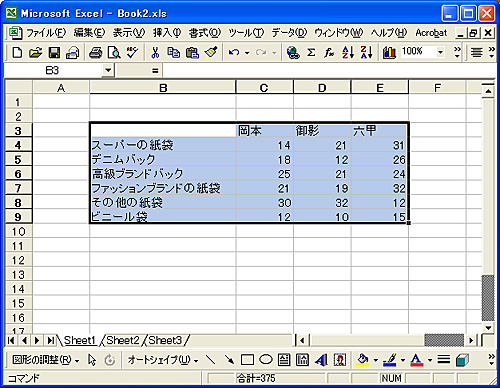Open the Paste Function fx icon
The image size is (500, 388).
pyautogui.click(x=329, y=52)
